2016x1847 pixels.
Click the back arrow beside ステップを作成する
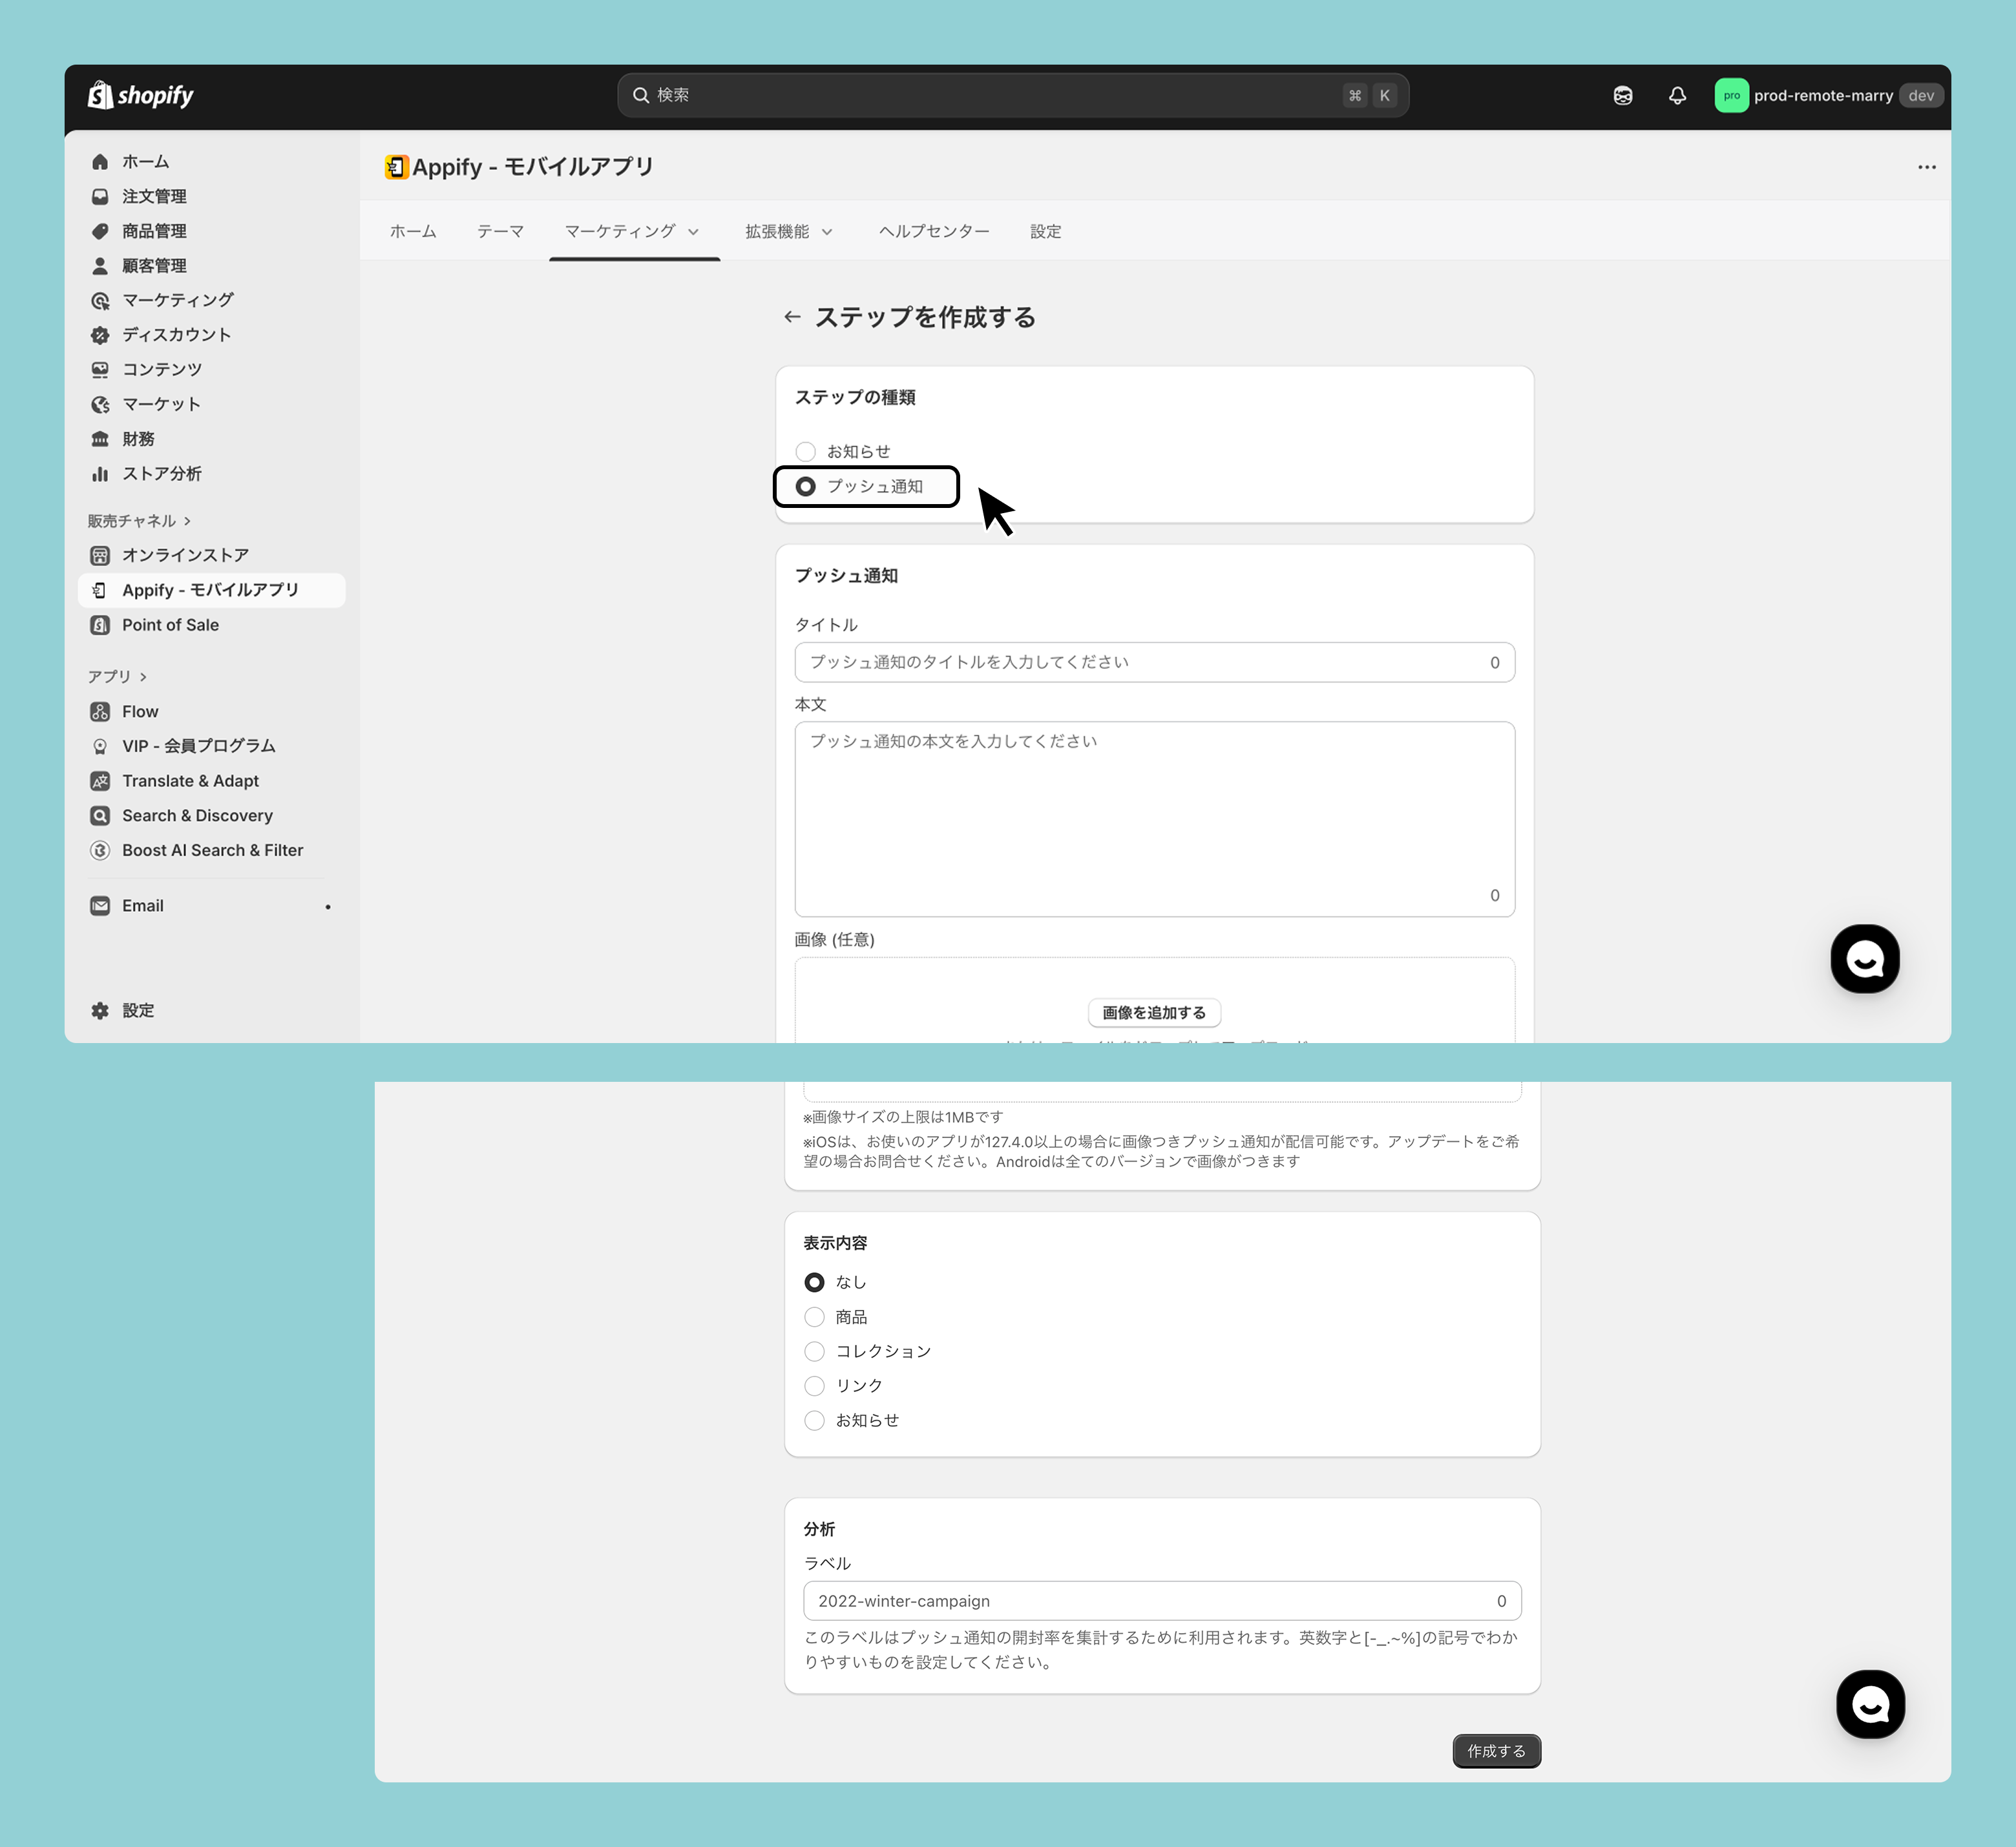tap(792, 317)
